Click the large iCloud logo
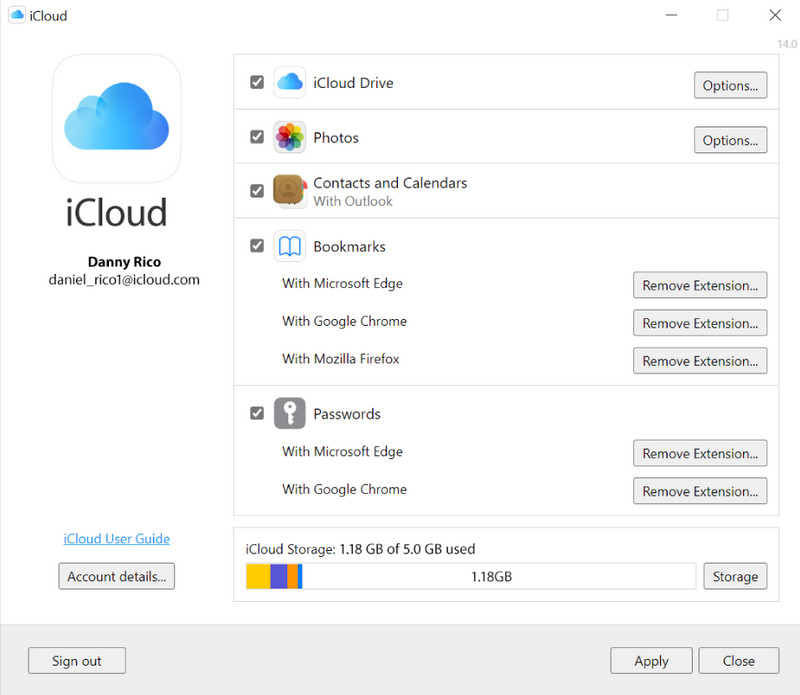The width and height of the screenshot is (800, 695). tap(116, 118)
